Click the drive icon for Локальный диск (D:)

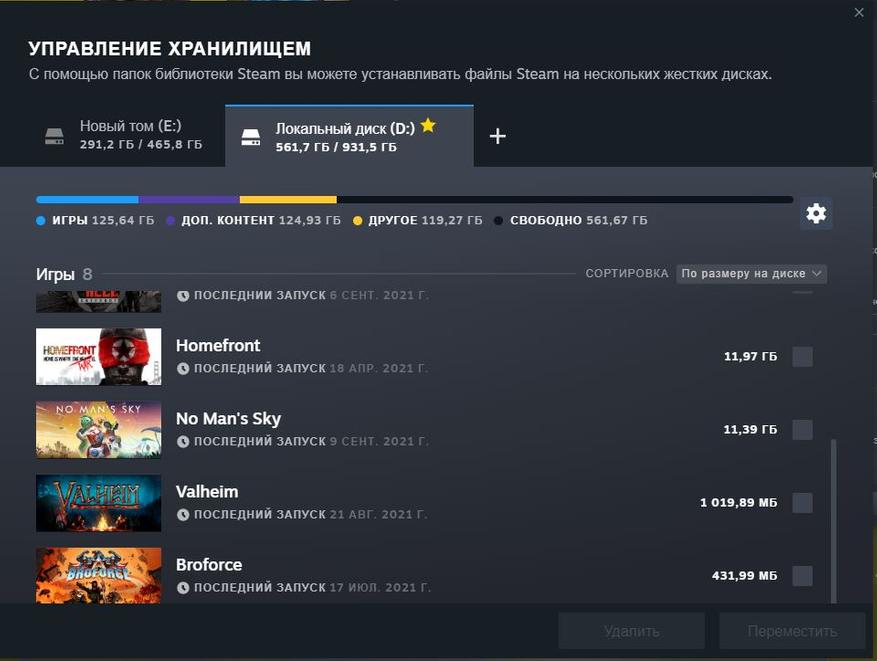251,137
